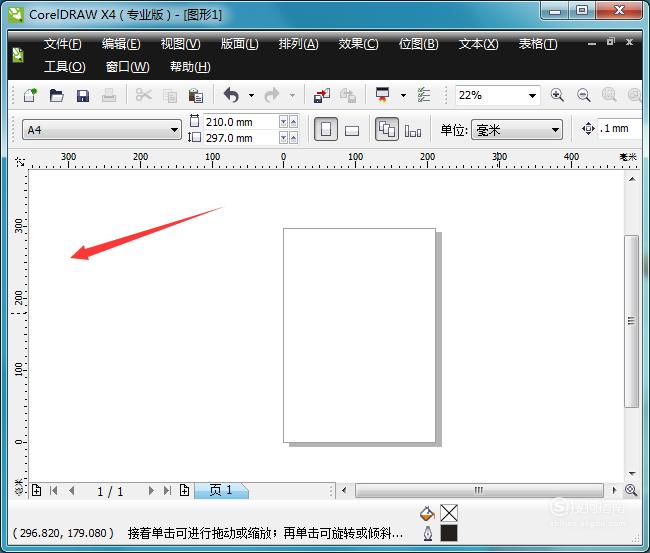Expand the application launcher dropdown arrow

point(403,96)
